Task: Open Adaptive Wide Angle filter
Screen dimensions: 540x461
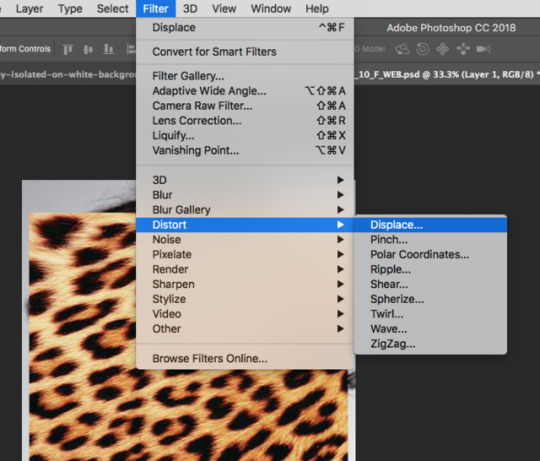Action: coord(245,91)
